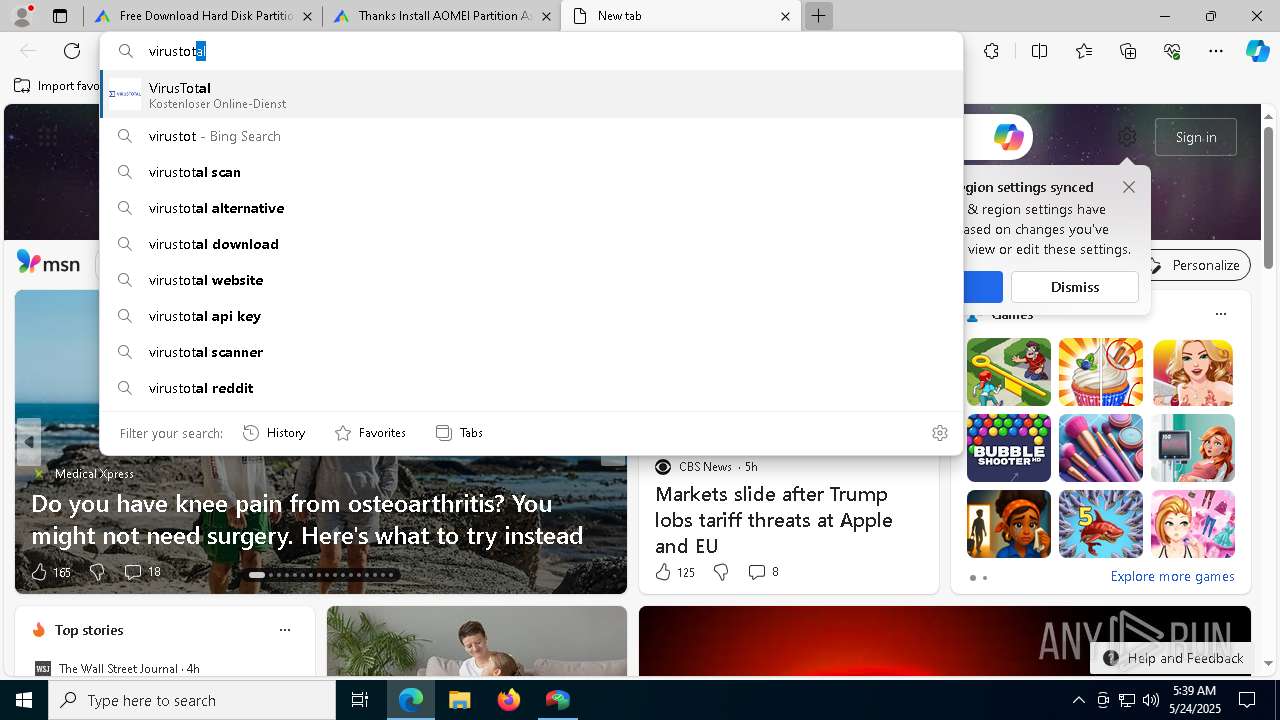1280x720 pixels.
Task: Close the region settings notification
Action: click(1129, 187)
